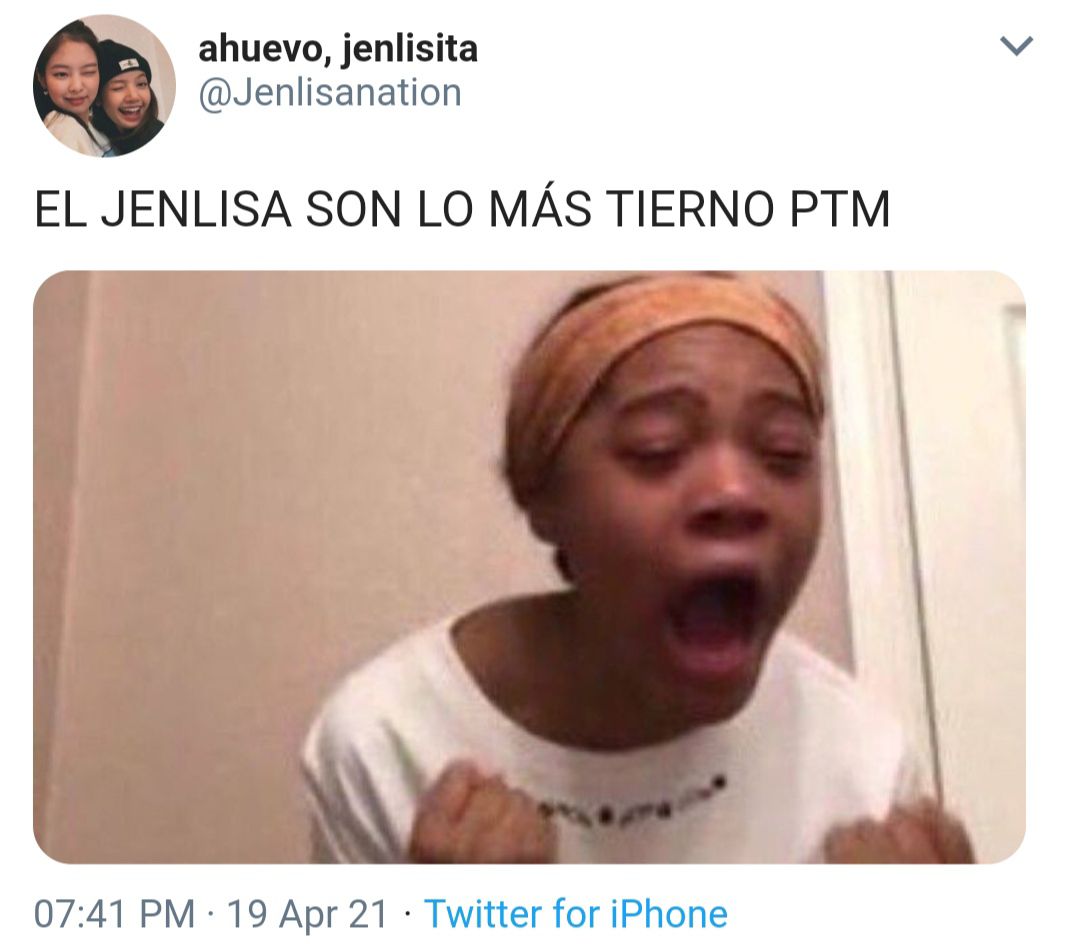The width and height of the screenshot is (1080, 949).
Task: Click the 19 Apr 21 date
Action: point(307,914)
